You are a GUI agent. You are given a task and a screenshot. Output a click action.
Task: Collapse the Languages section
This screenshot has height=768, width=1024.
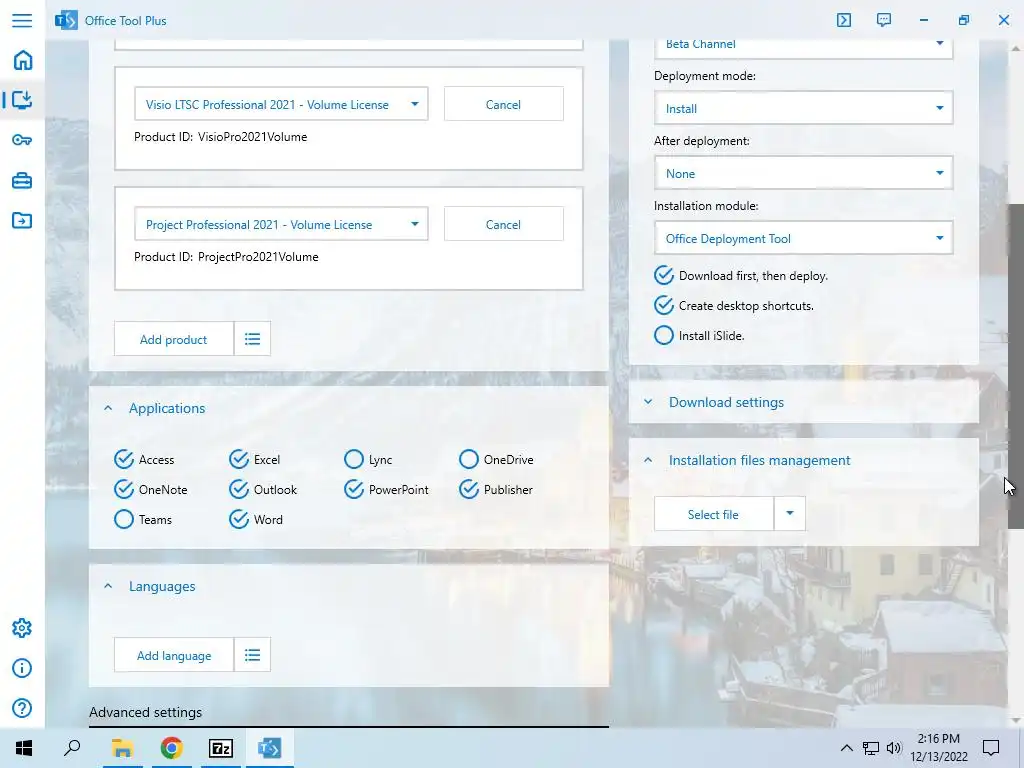click(x=108, y=586)
